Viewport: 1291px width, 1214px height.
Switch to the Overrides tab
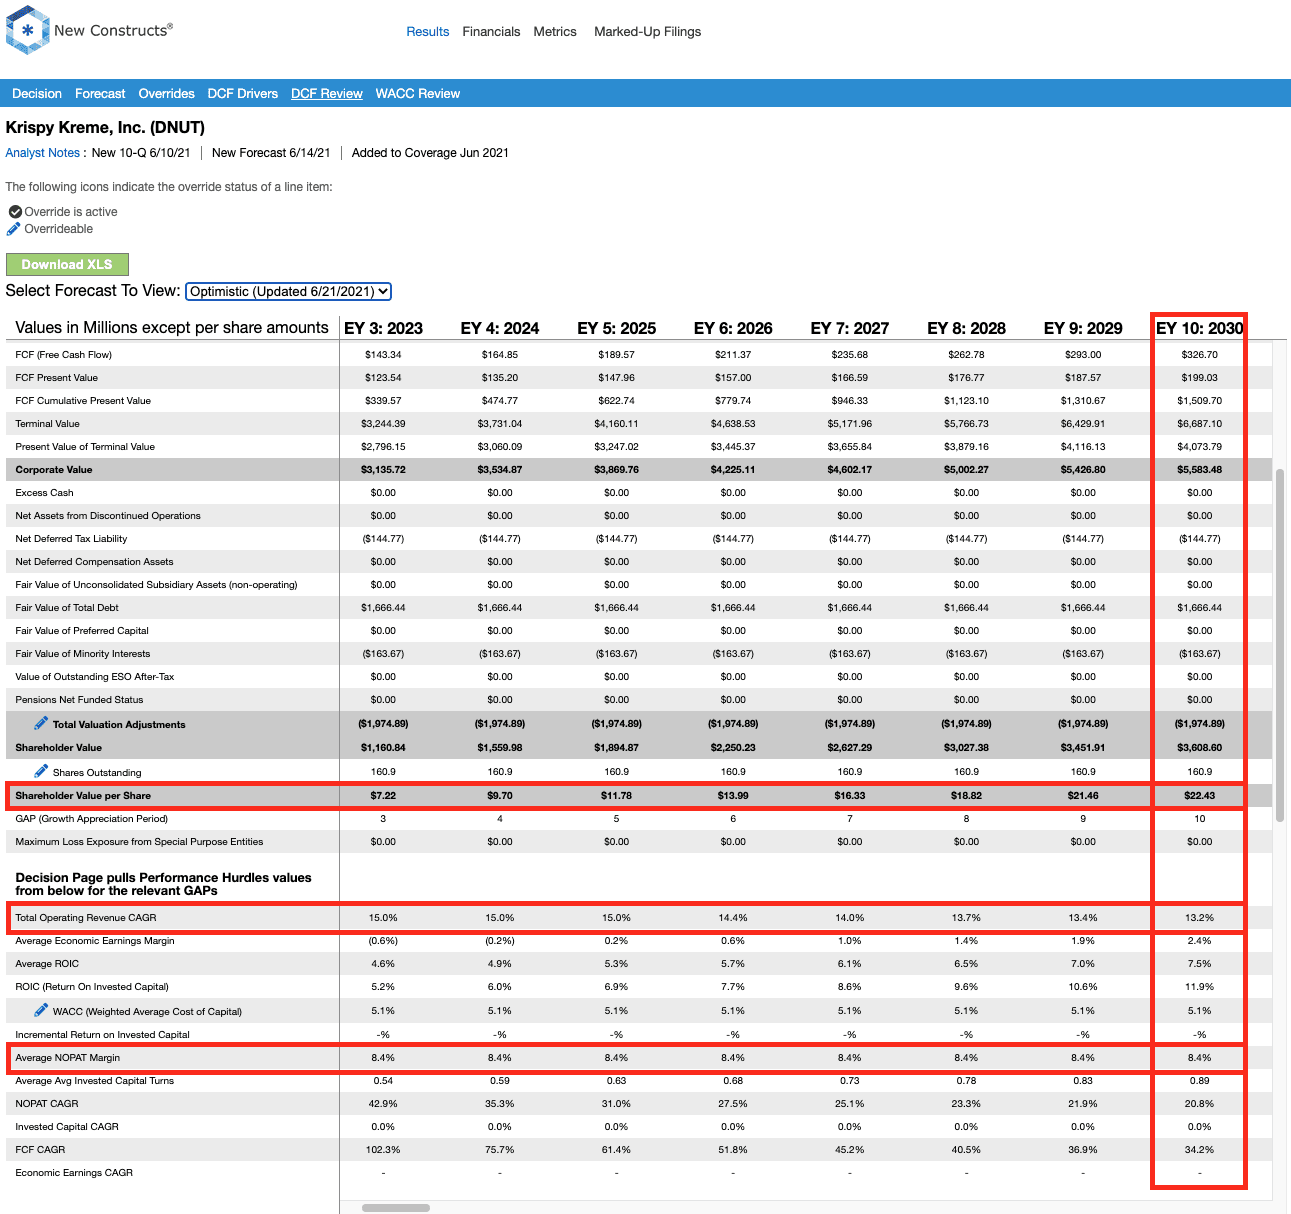pos(167,94)
